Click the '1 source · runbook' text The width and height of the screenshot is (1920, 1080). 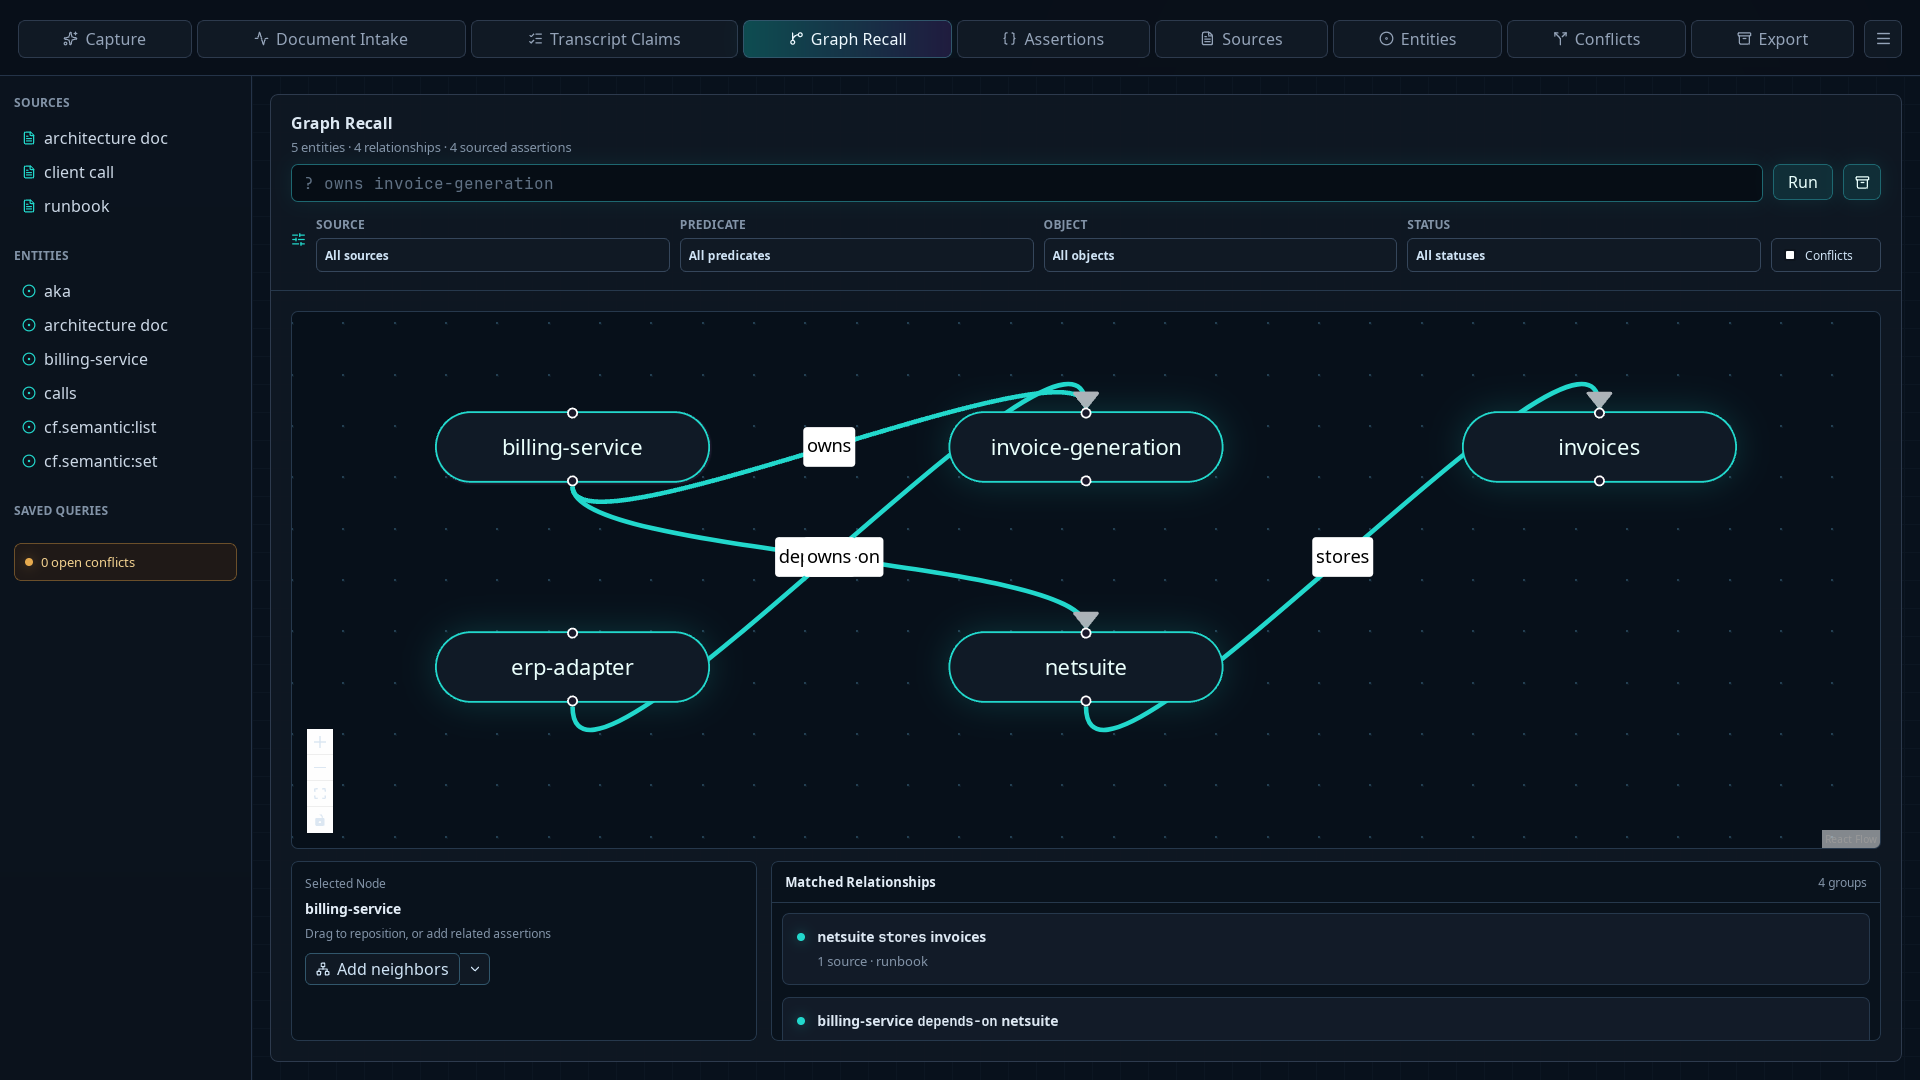pos(872,961)
